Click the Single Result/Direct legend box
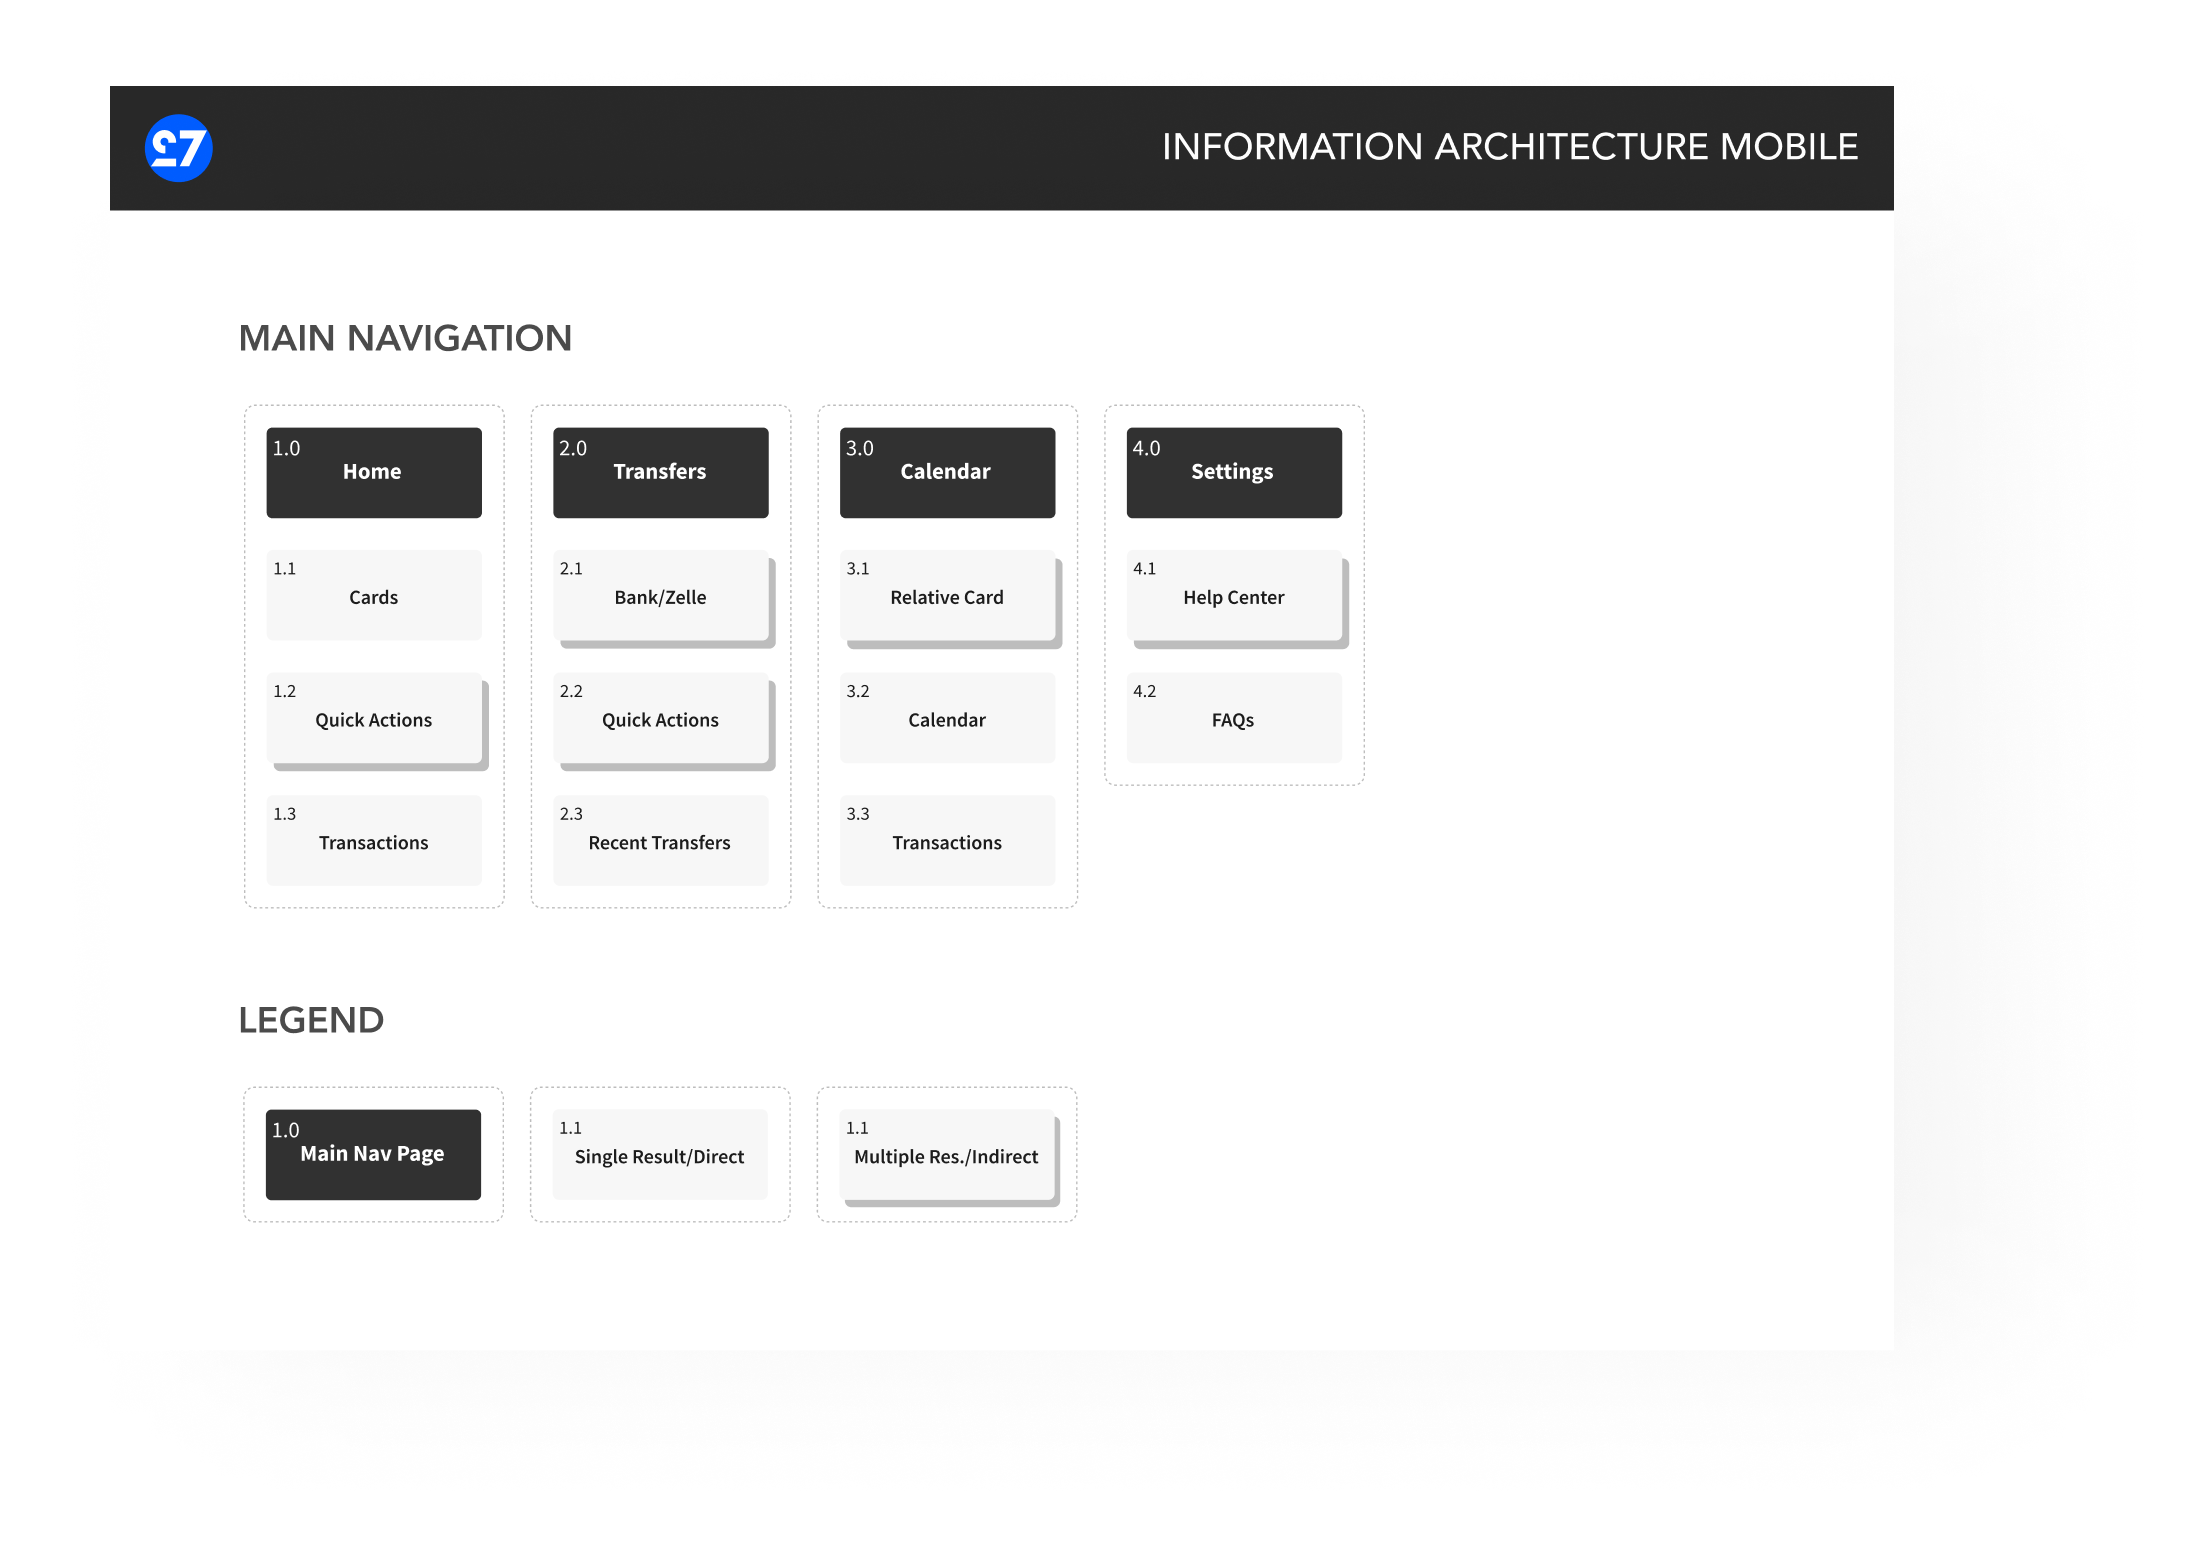This screenshot has height=1561, width=2204. tap(660, 1154)
